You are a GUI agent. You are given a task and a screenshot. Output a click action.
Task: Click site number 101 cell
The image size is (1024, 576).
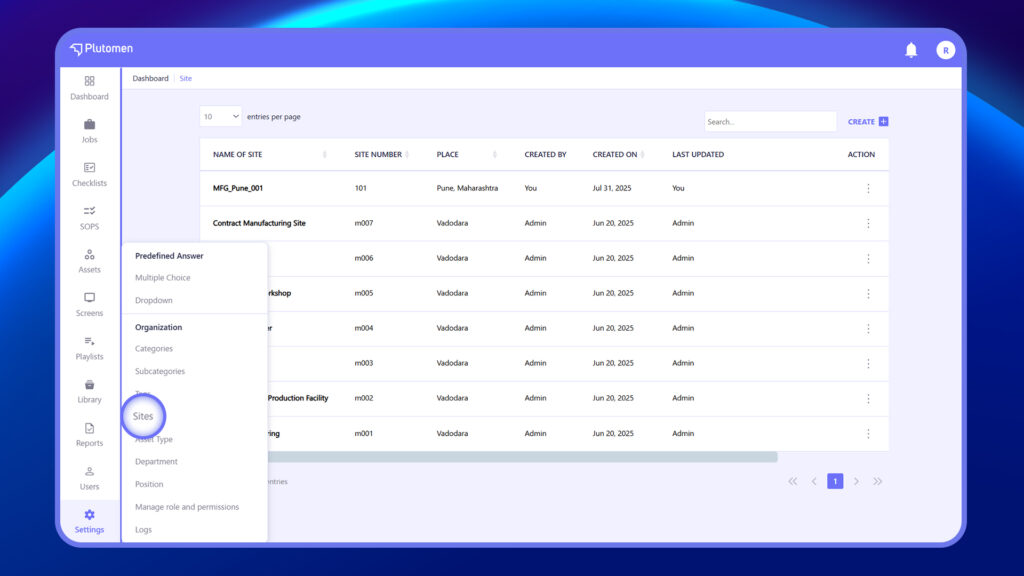(360, 188)
